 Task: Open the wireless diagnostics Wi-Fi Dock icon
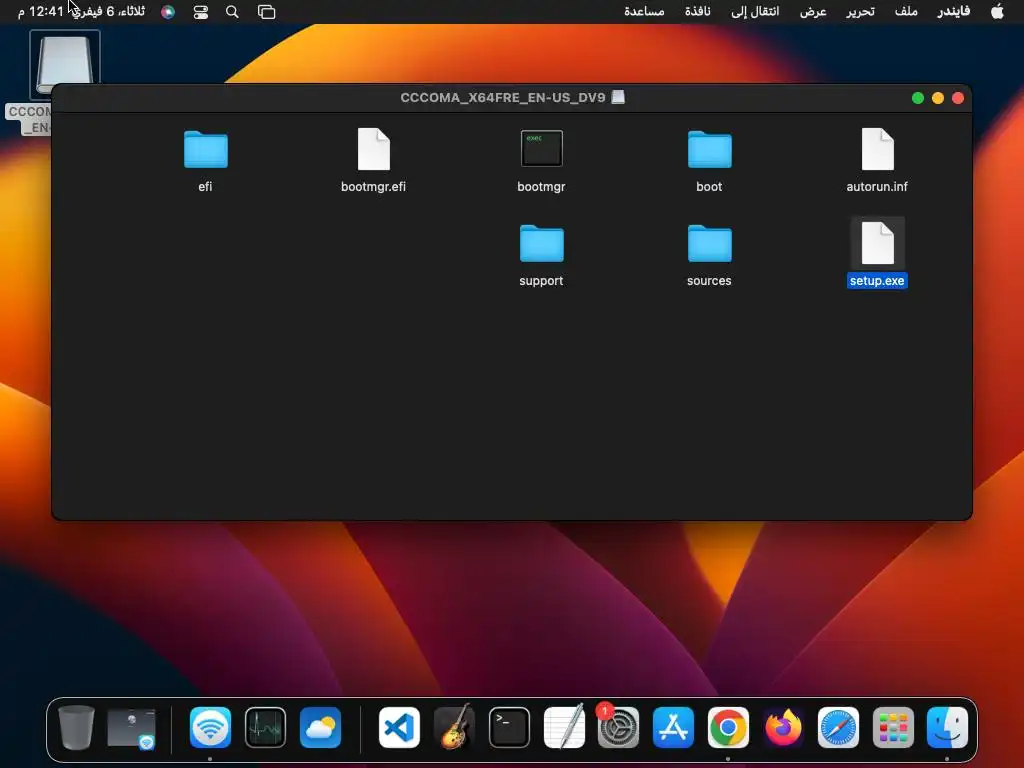pos(210,727)
